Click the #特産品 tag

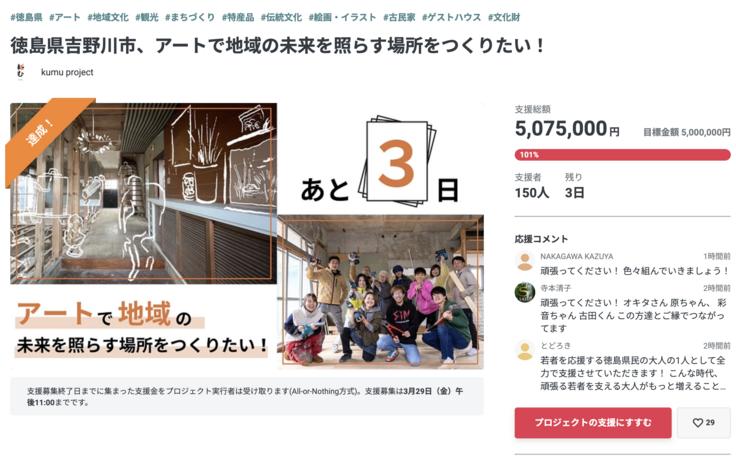[x=238, y=17]
